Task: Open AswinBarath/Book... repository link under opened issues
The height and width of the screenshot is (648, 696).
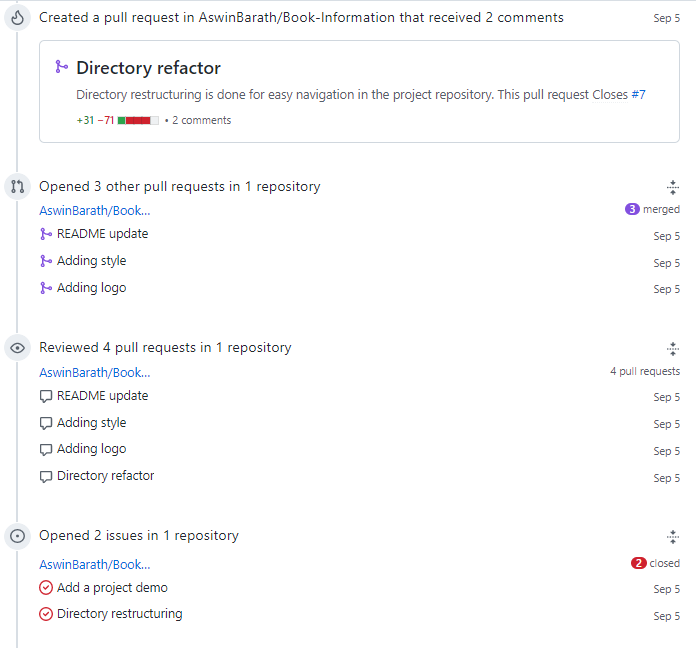Action: click(x=95, y=565)
